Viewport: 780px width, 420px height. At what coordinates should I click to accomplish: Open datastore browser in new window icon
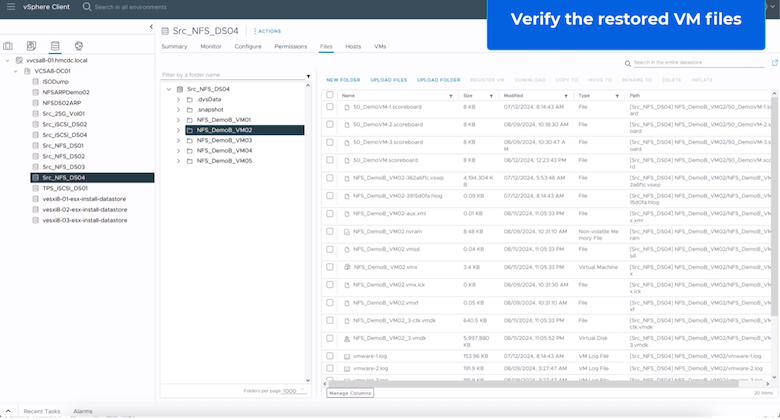pyautogui.click(x=774, y=62)
